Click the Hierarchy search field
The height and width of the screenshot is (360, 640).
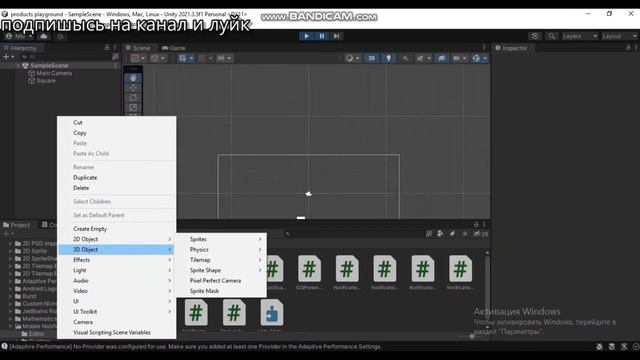[67, 57]
